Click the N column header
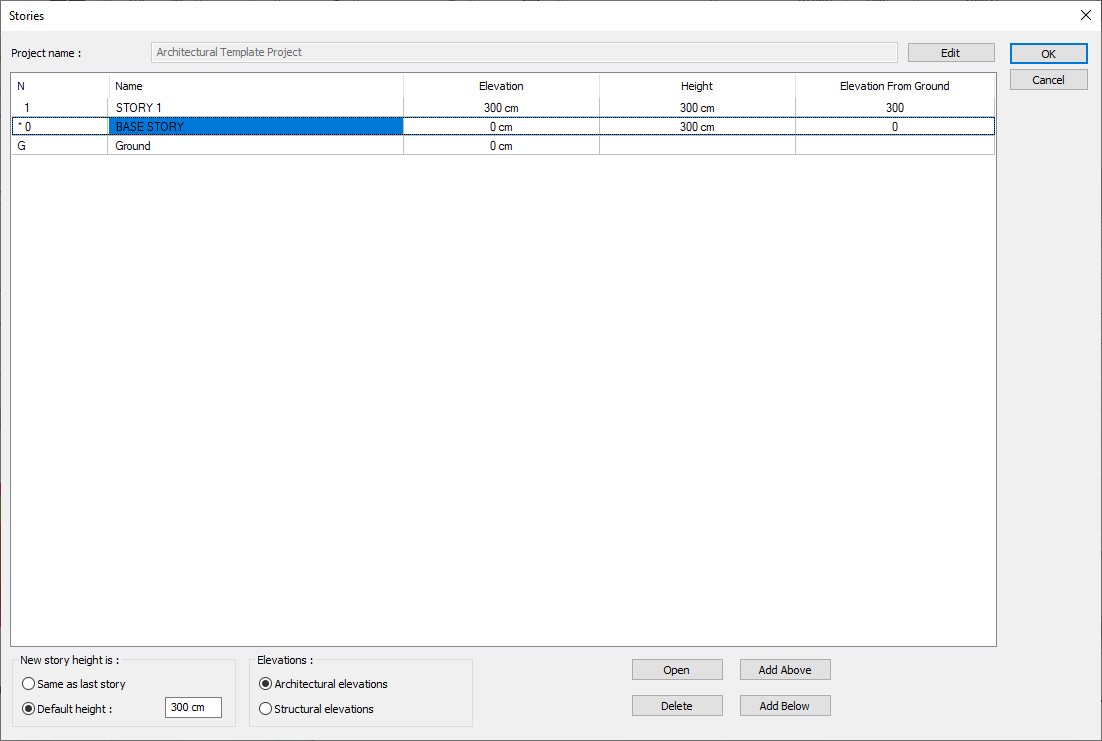 point(60,86)
